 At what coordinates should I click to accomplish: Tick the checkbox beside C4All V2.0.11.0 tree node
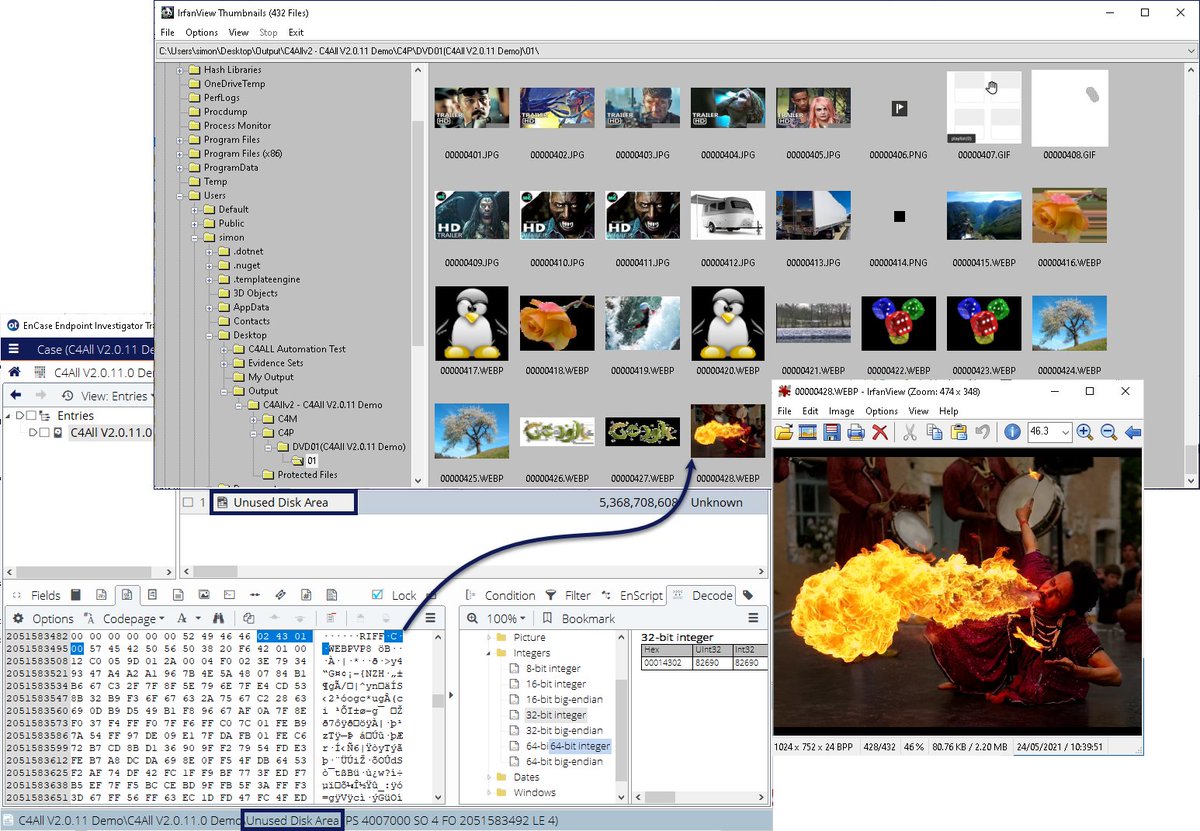tap(44, 433)
